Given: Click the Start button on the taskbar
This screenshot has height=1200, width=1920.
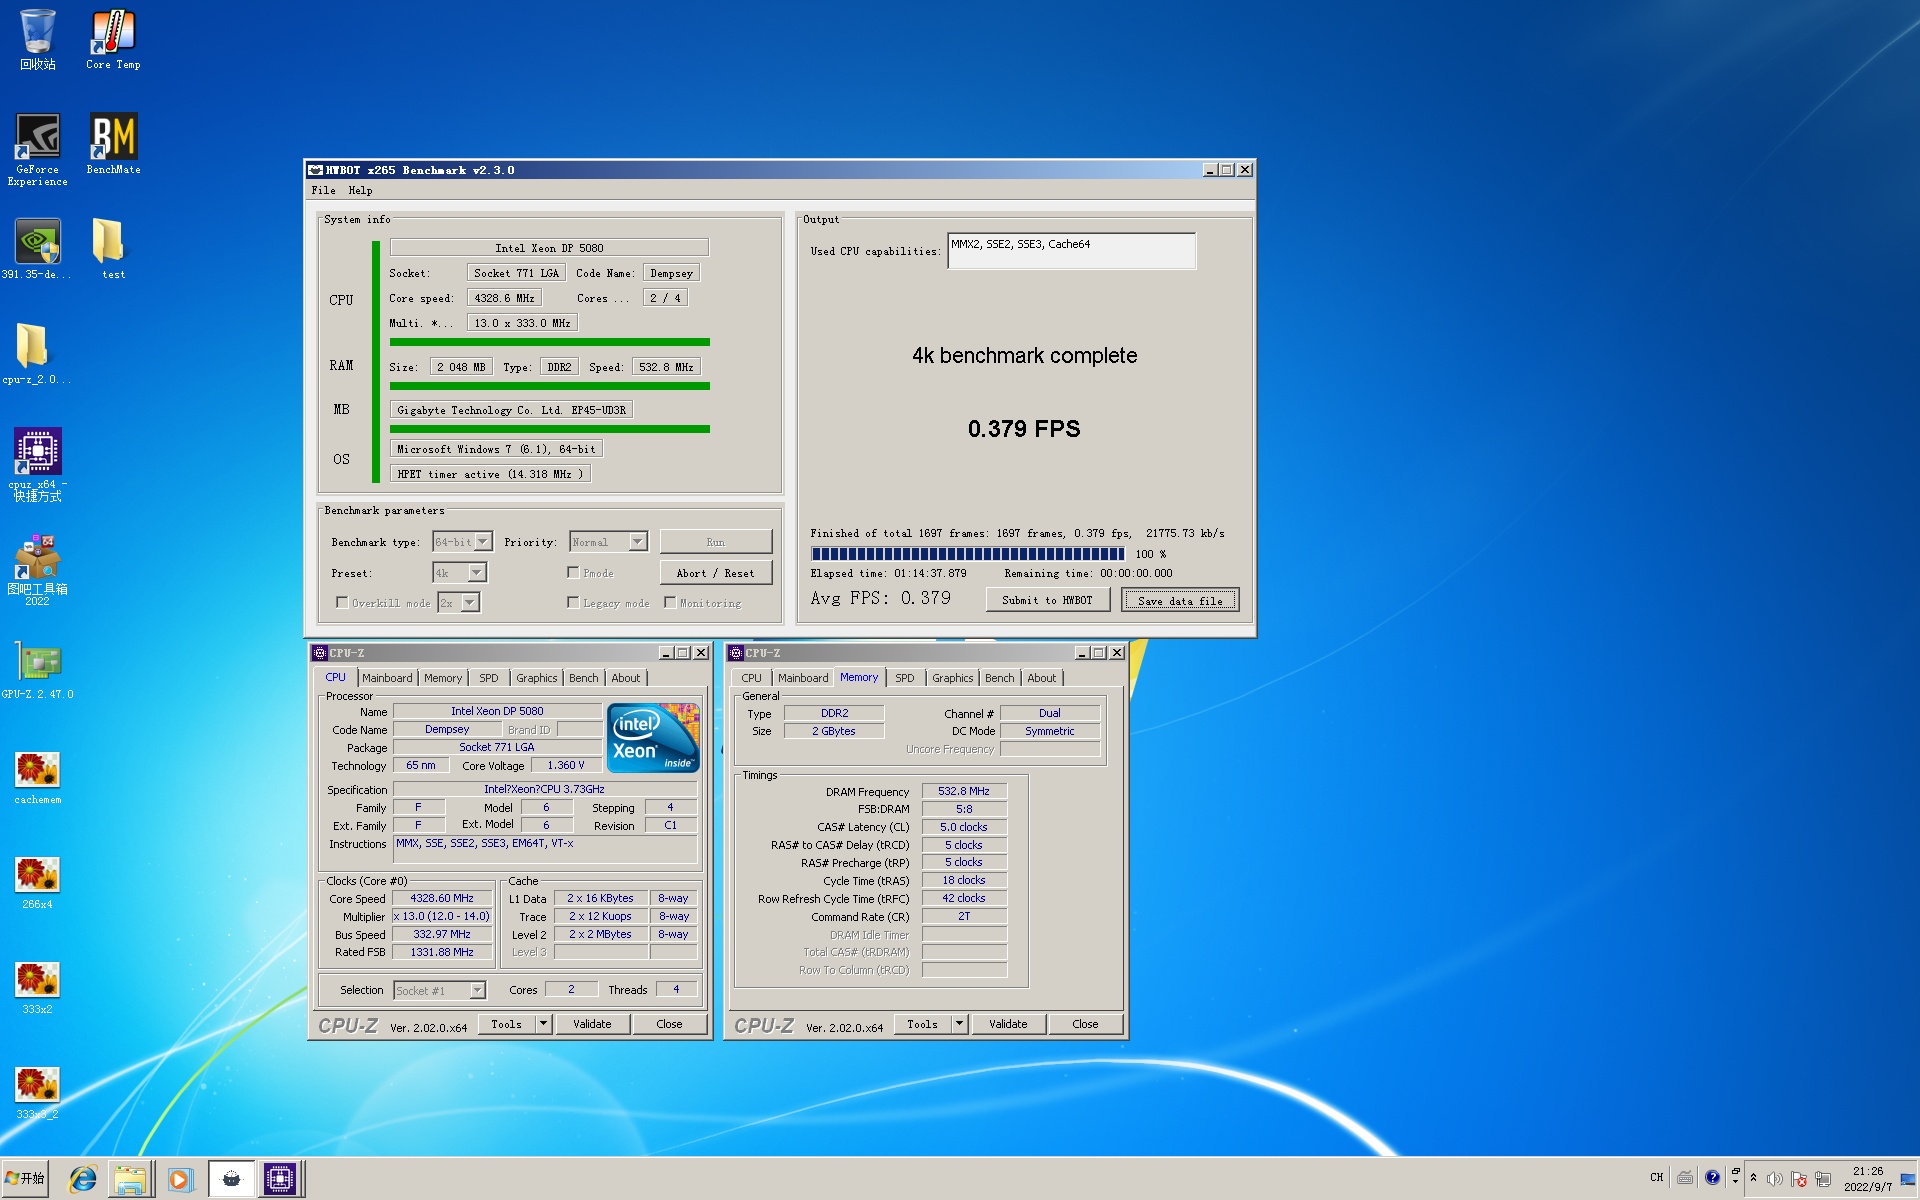Looking at the screenshot, I should pyautogui.click(x=25, y=1179).
